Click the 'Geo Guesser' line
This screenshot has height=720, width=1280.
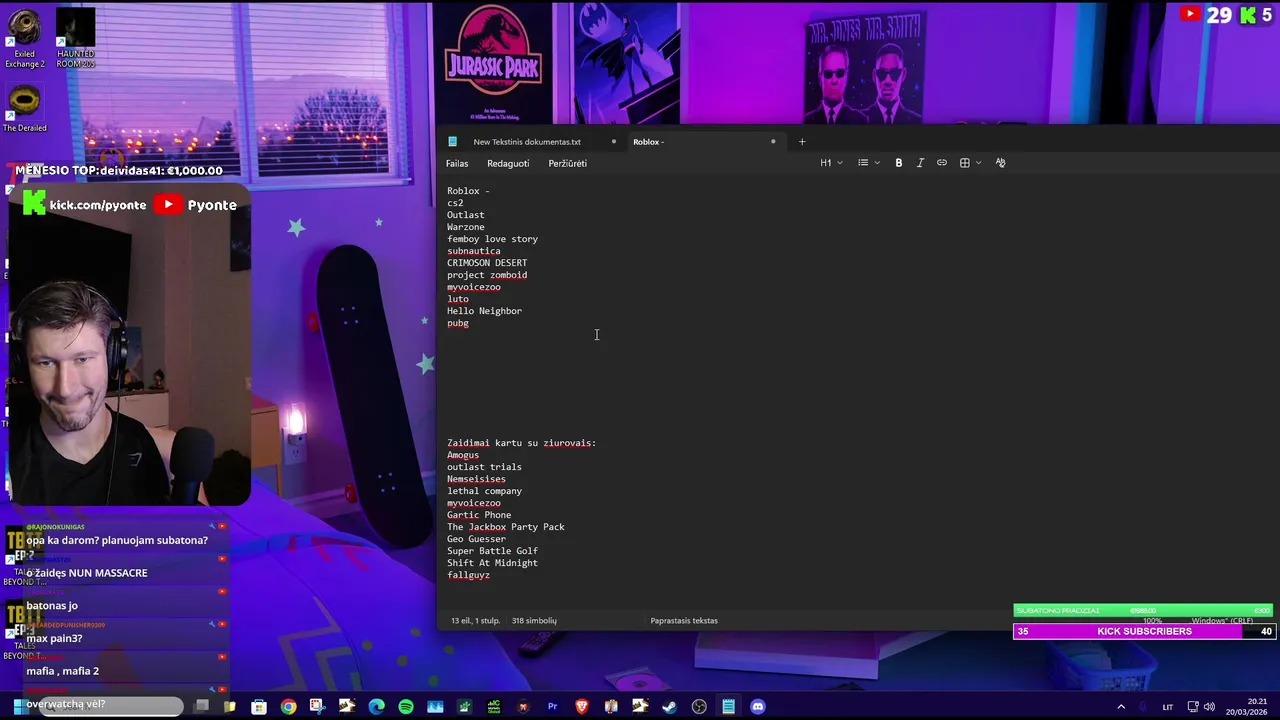(476, 539)
